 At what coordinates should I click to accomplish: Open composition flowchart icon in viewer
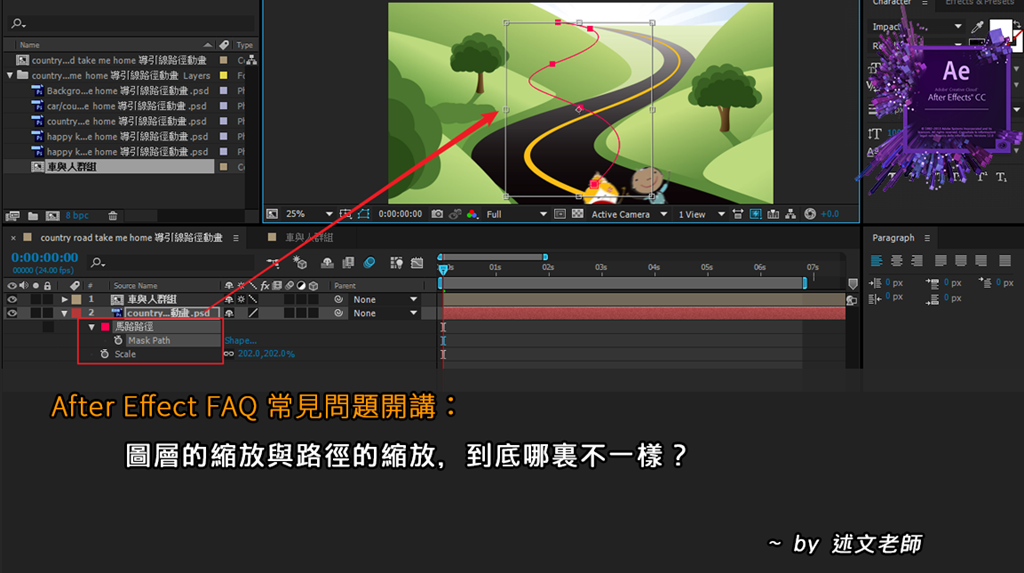791,214
